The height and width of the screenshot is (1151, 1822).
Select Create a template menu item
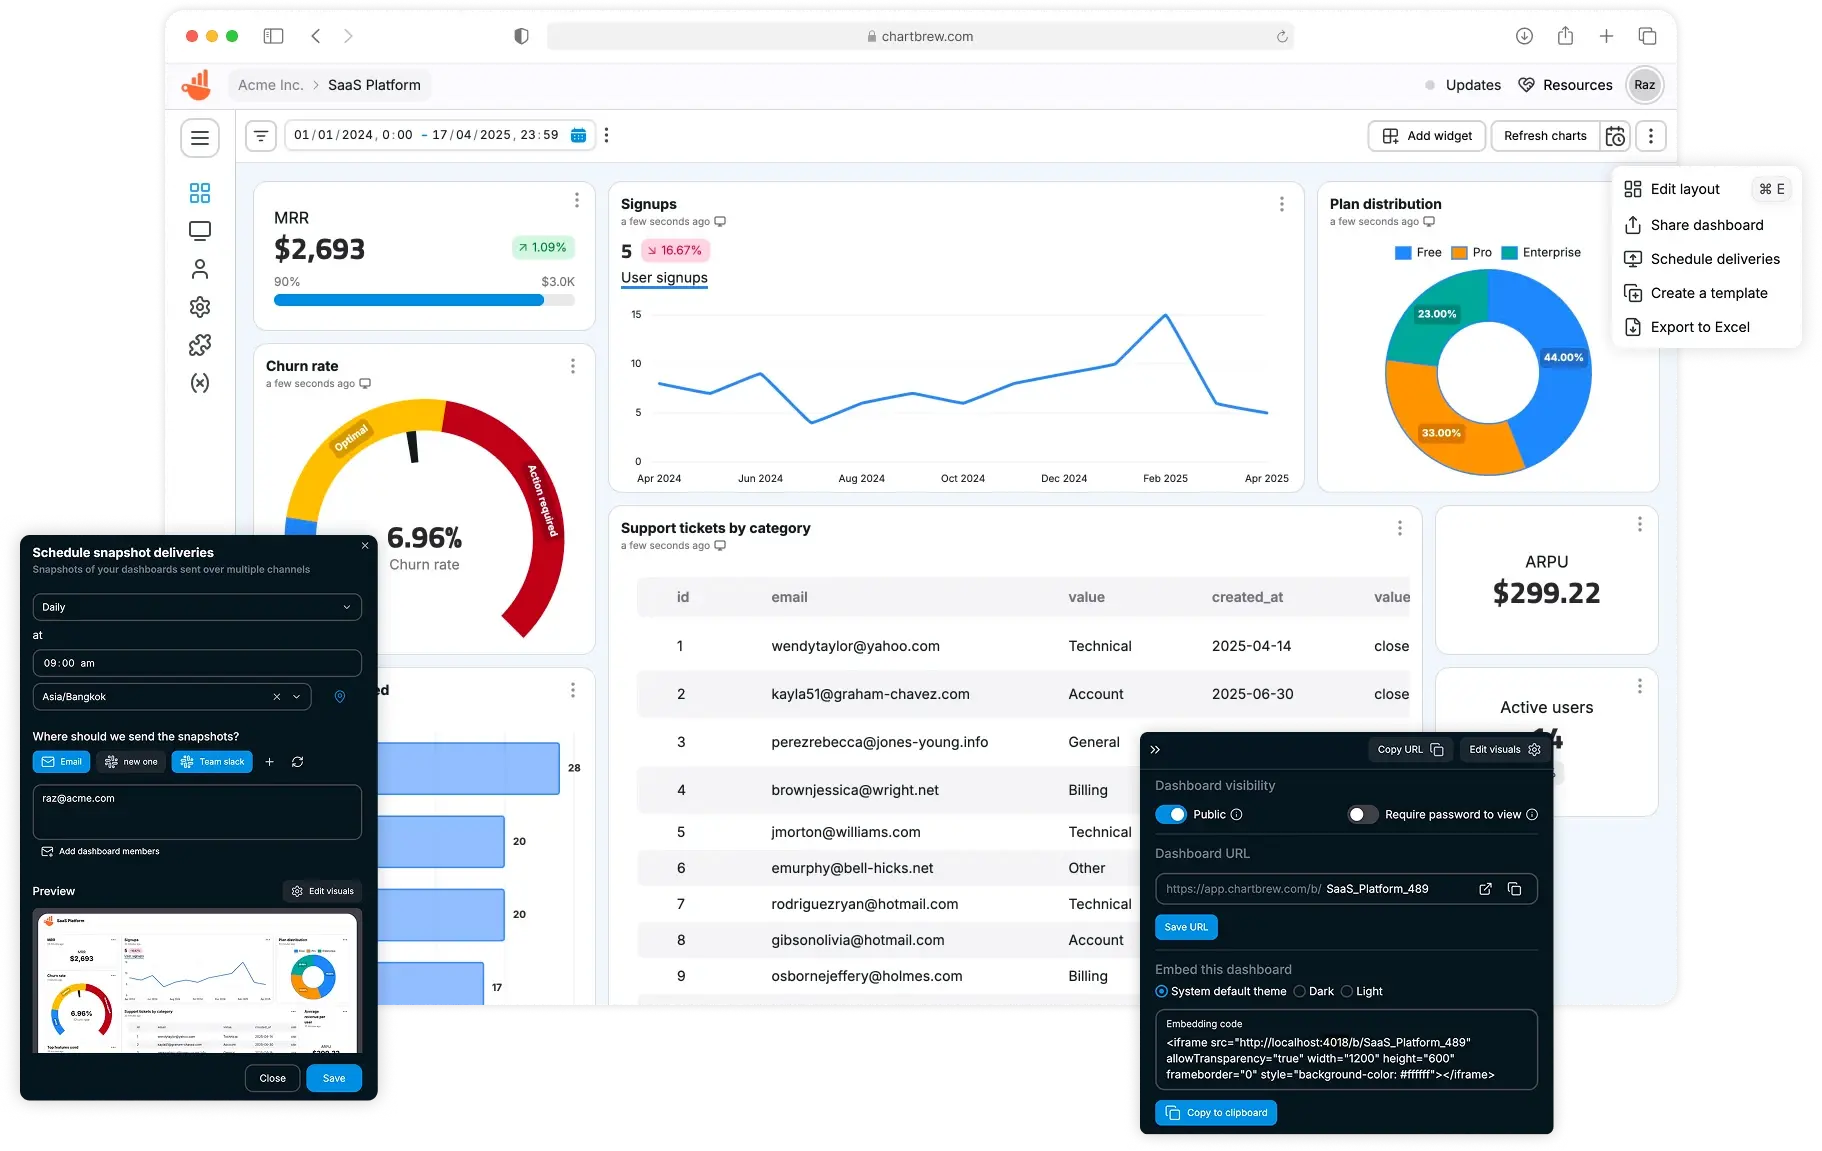1707,293
